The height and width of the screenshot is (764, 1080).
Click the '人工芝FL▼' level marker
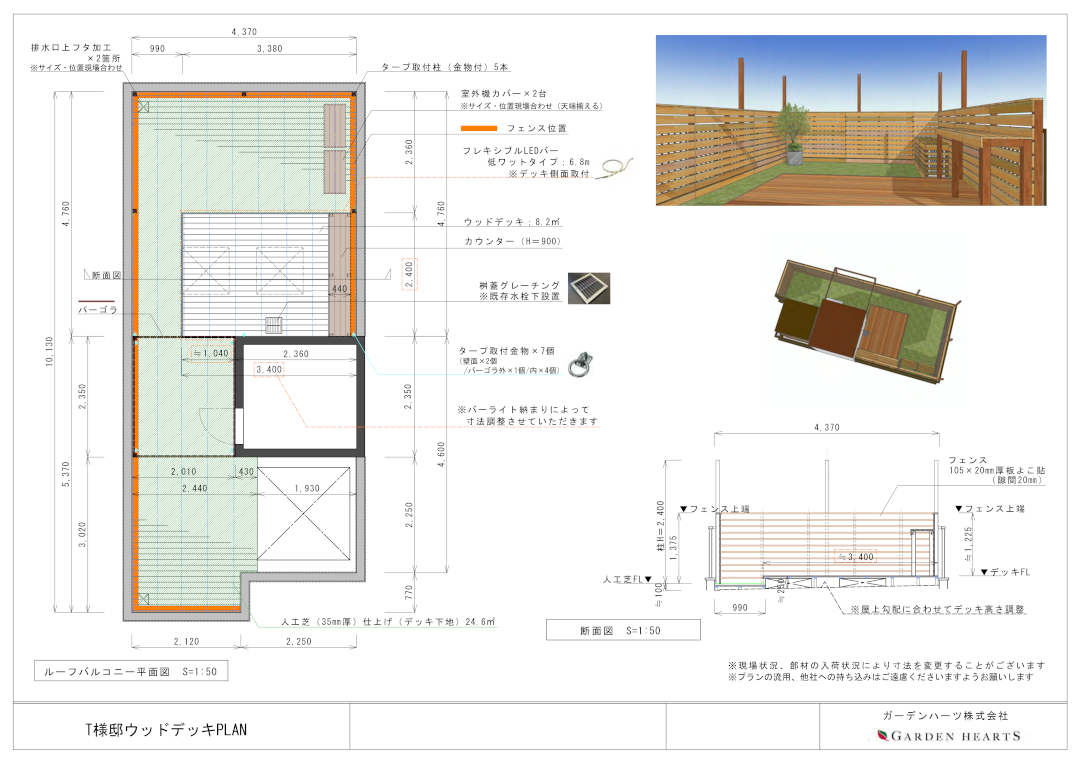[627, 579]
